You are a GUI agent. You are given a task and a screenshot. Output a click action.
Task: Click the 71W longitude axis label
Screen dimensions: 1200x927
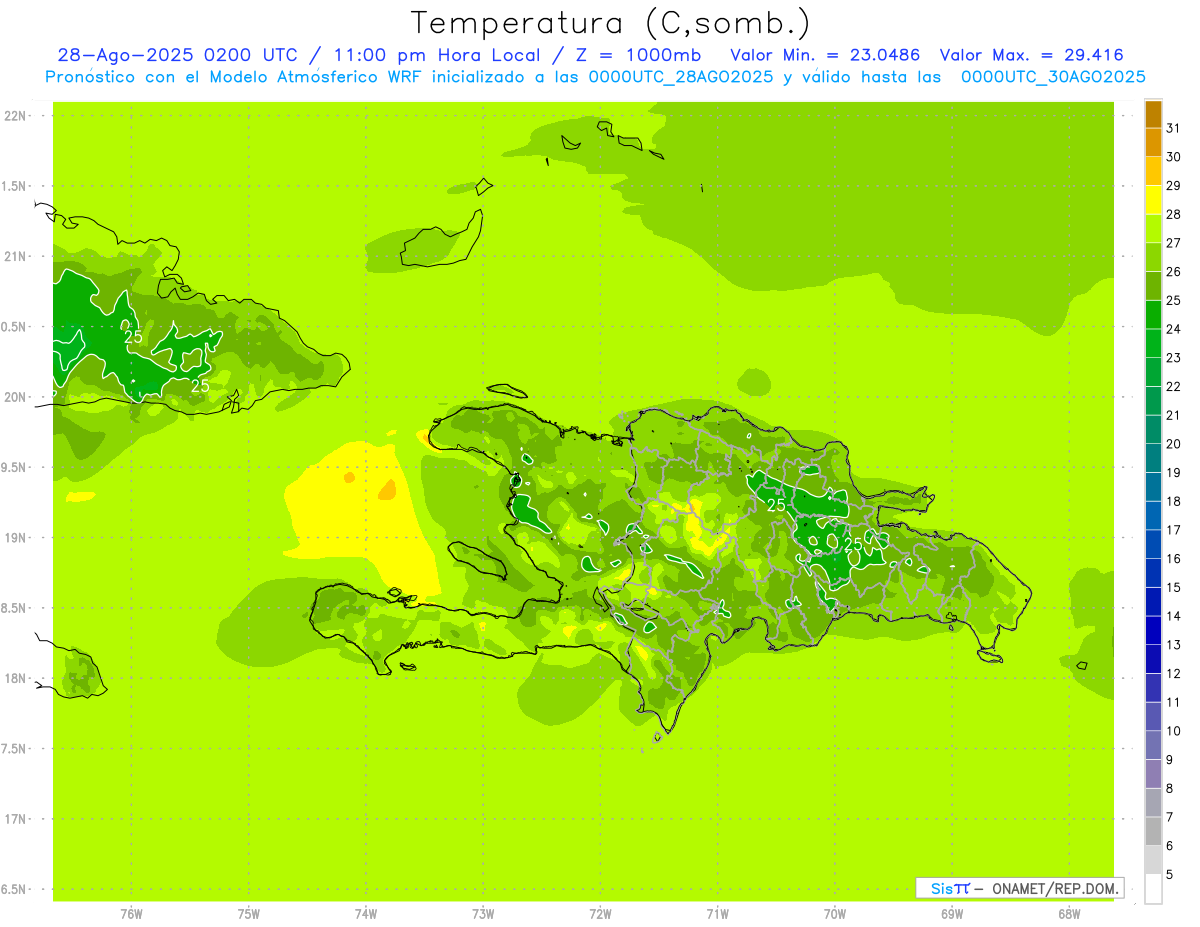point(717,913)
